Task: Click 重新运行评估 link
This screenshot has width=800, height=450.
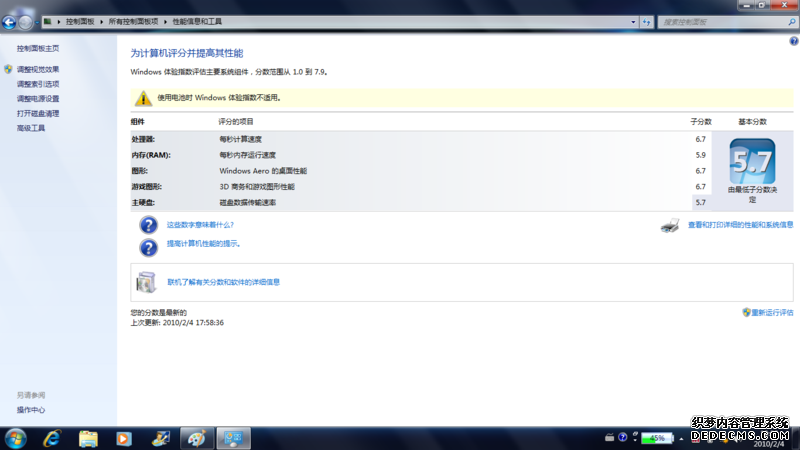Action: (772, 313)
